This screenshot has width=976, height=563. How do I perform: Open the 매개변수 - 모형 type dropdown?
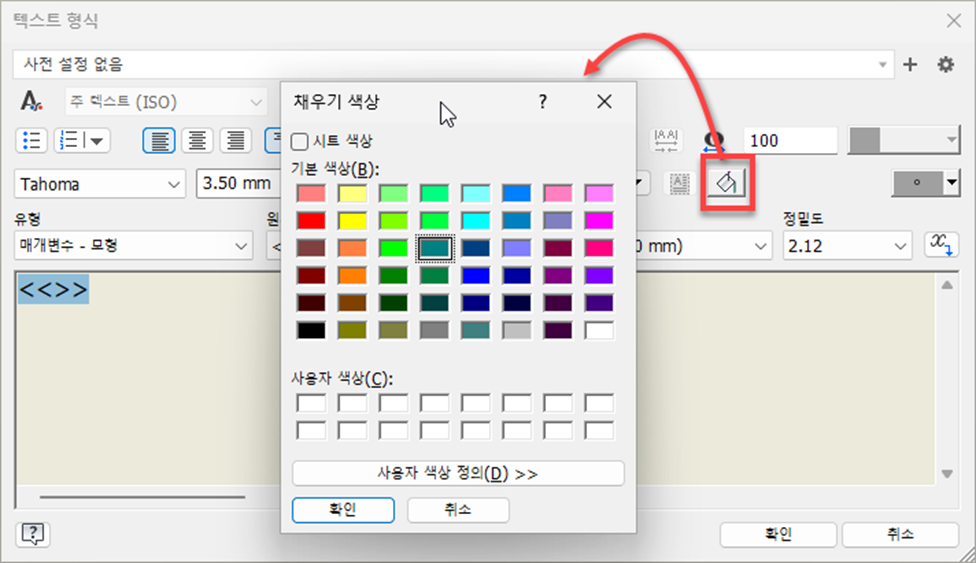coord(133,246)
